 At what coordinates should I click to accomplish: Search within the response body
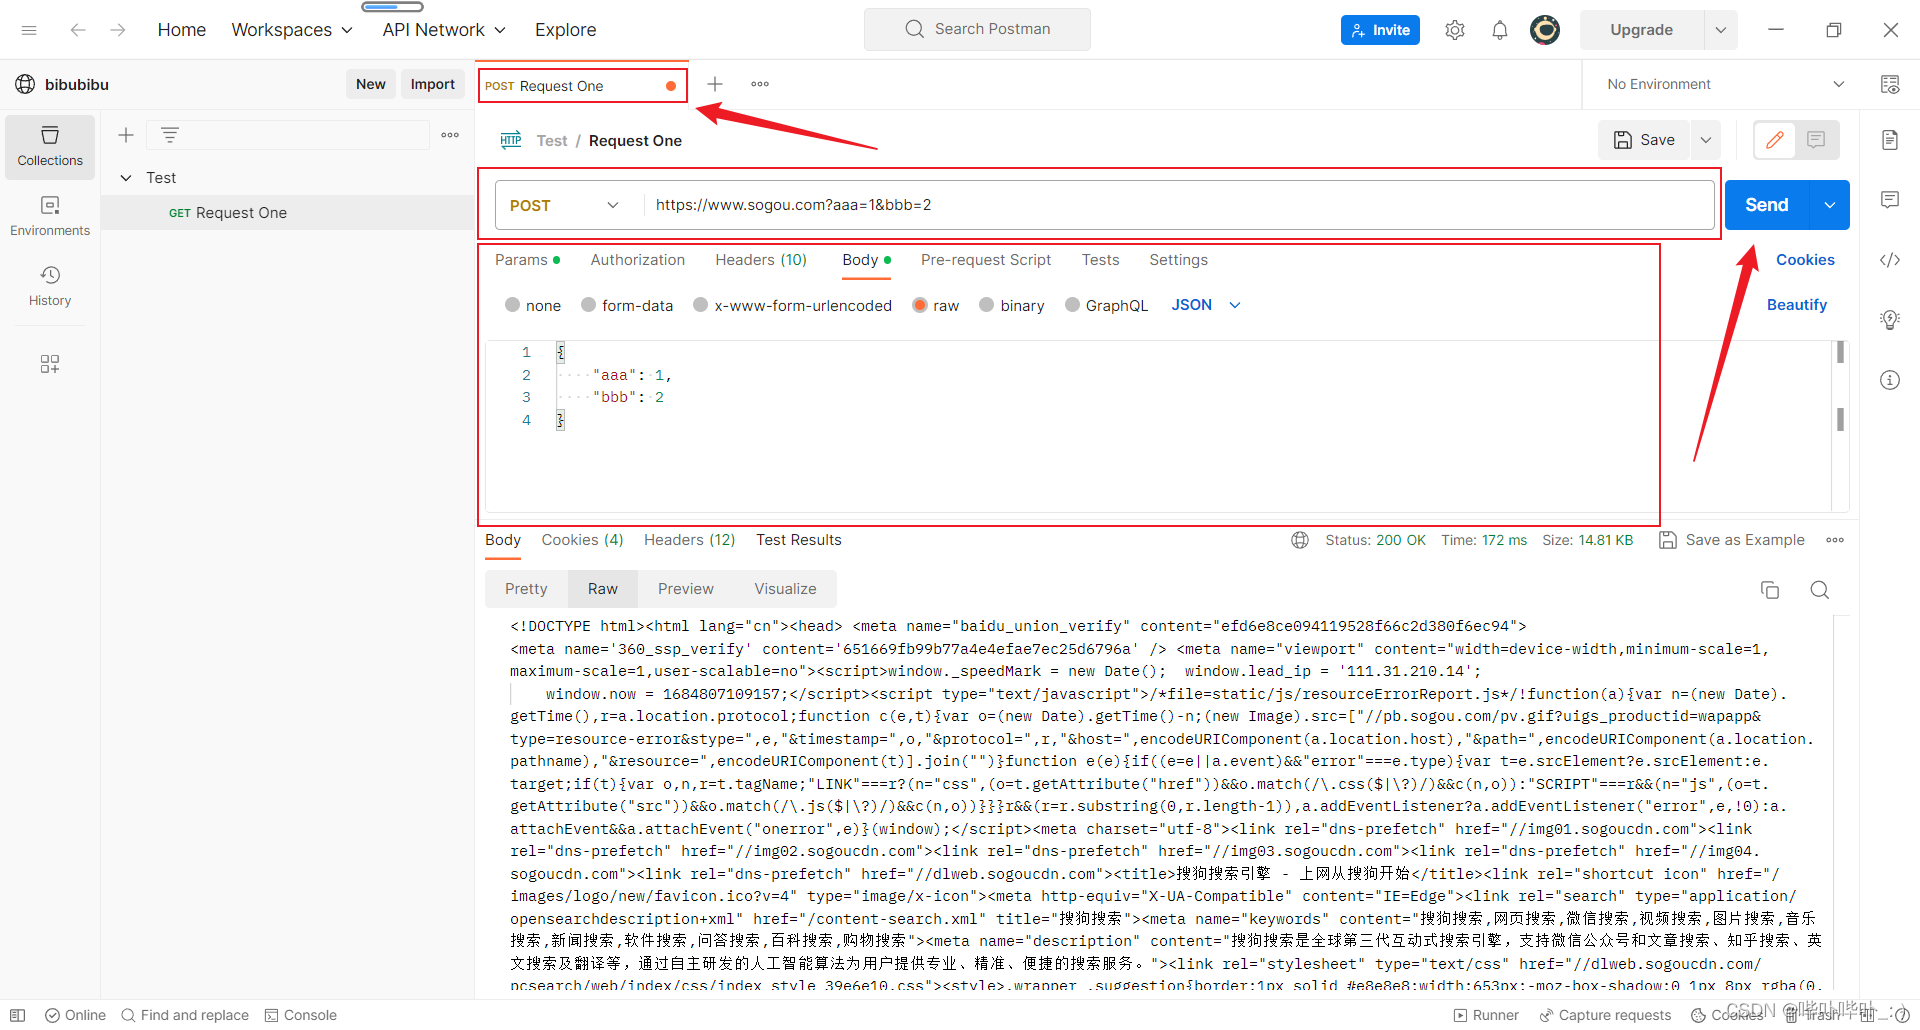1820,590
